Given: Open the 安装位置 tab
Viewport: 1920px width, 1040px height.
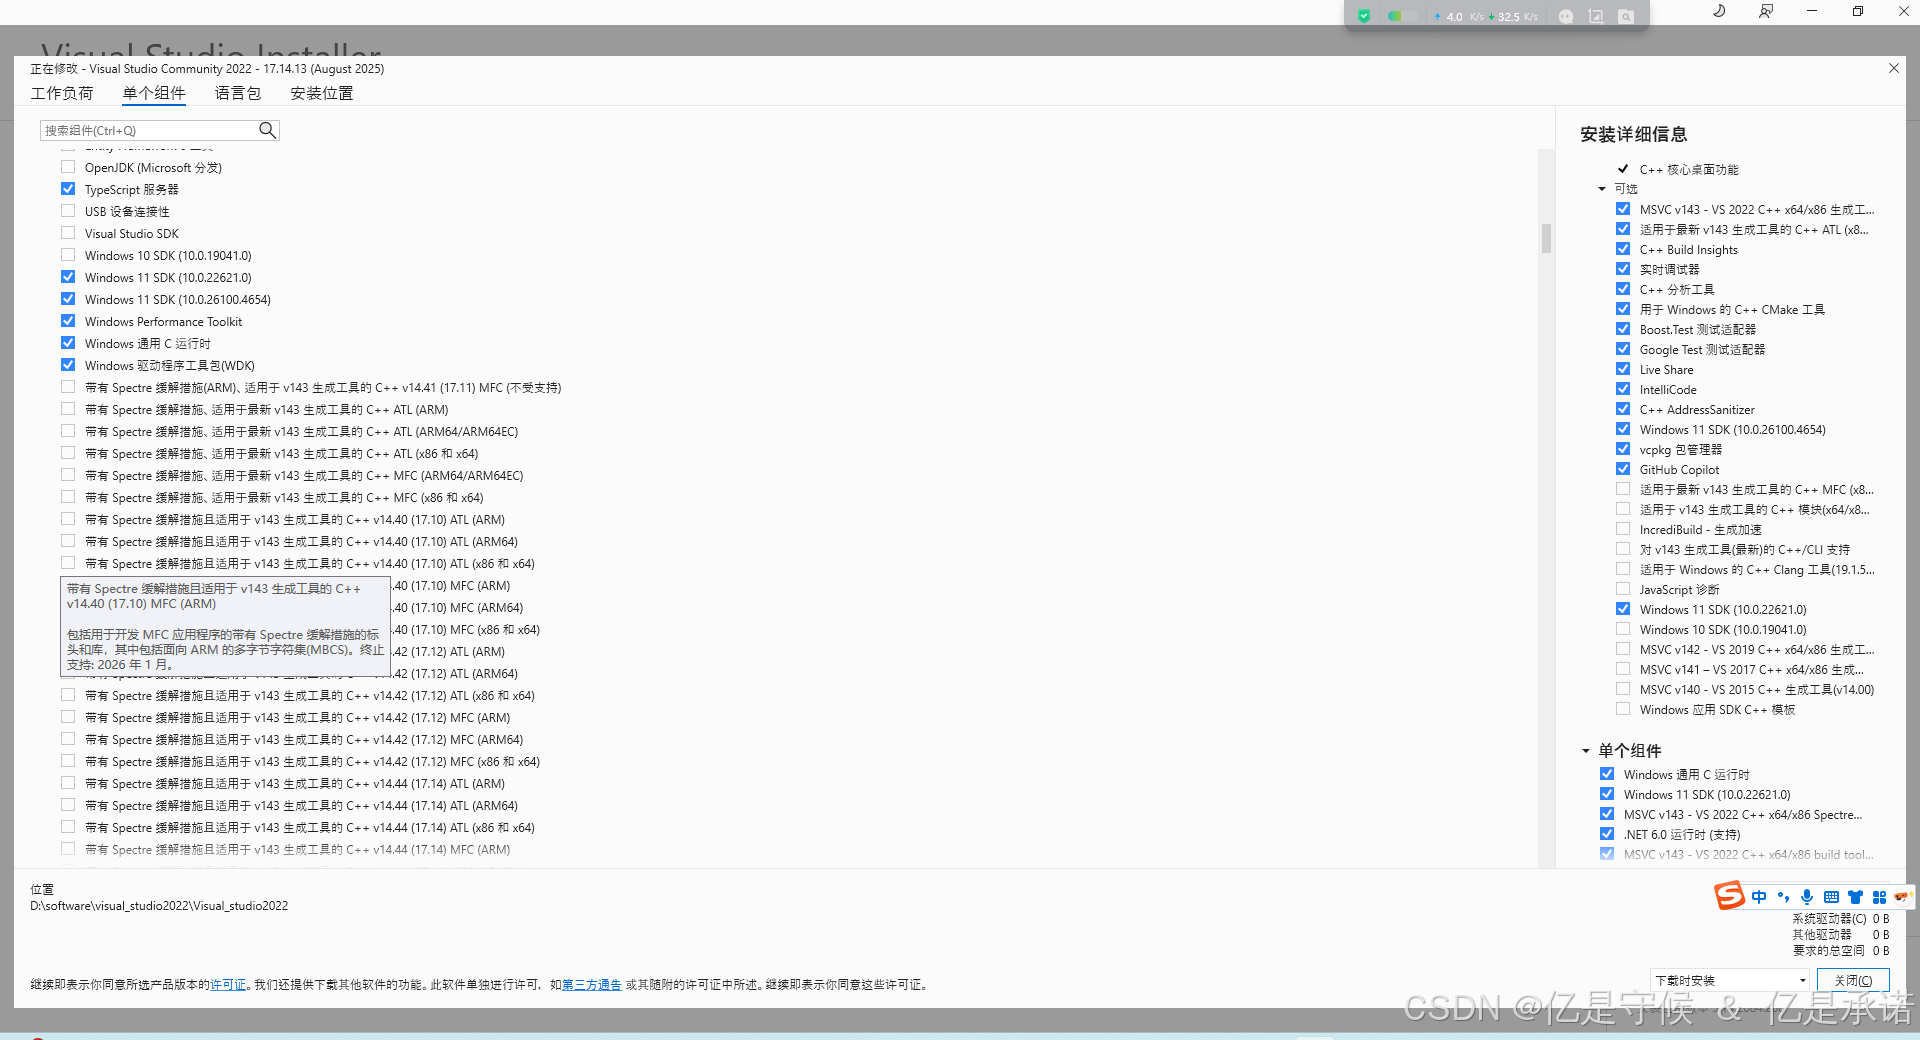Looking at the screenshot, I should (x=322, y=93).
